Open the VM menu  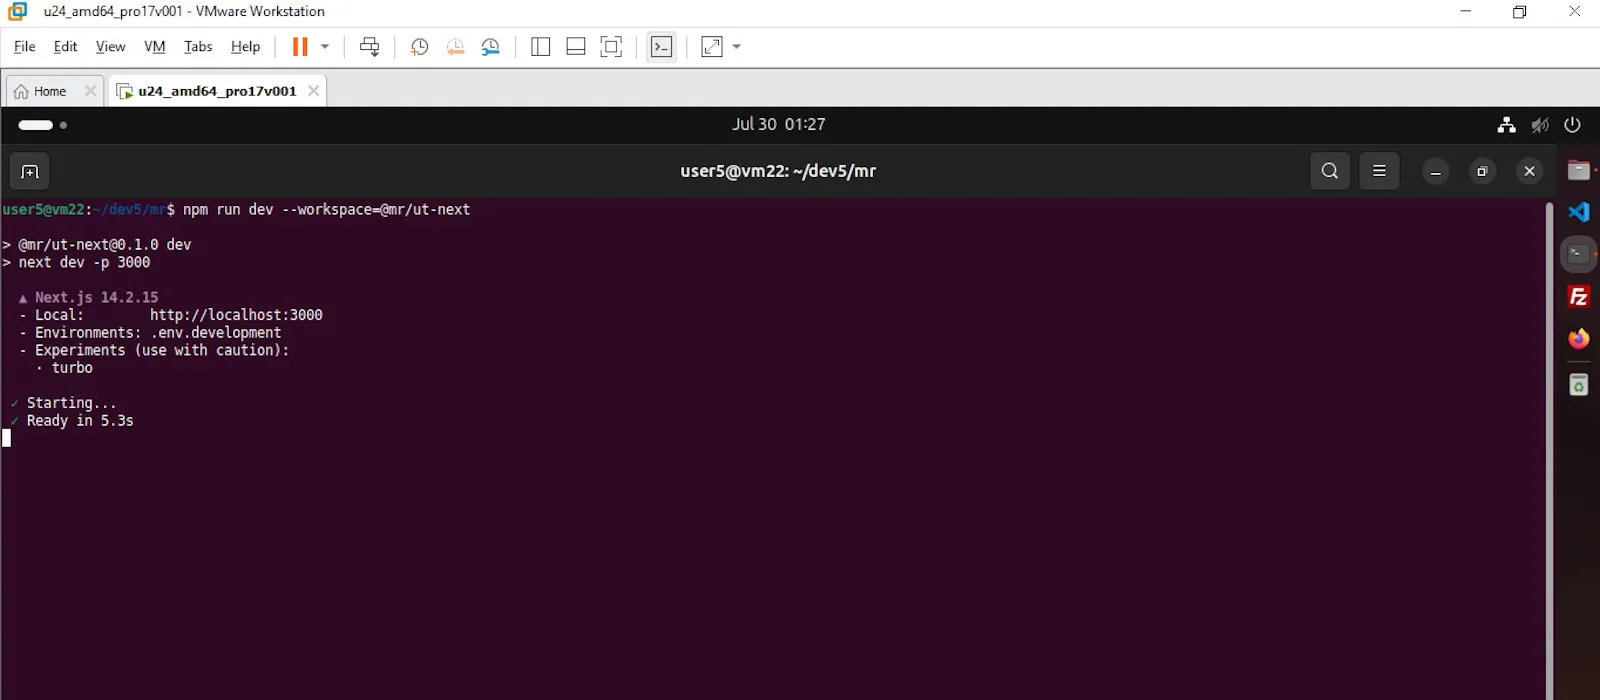coord(154,47)
